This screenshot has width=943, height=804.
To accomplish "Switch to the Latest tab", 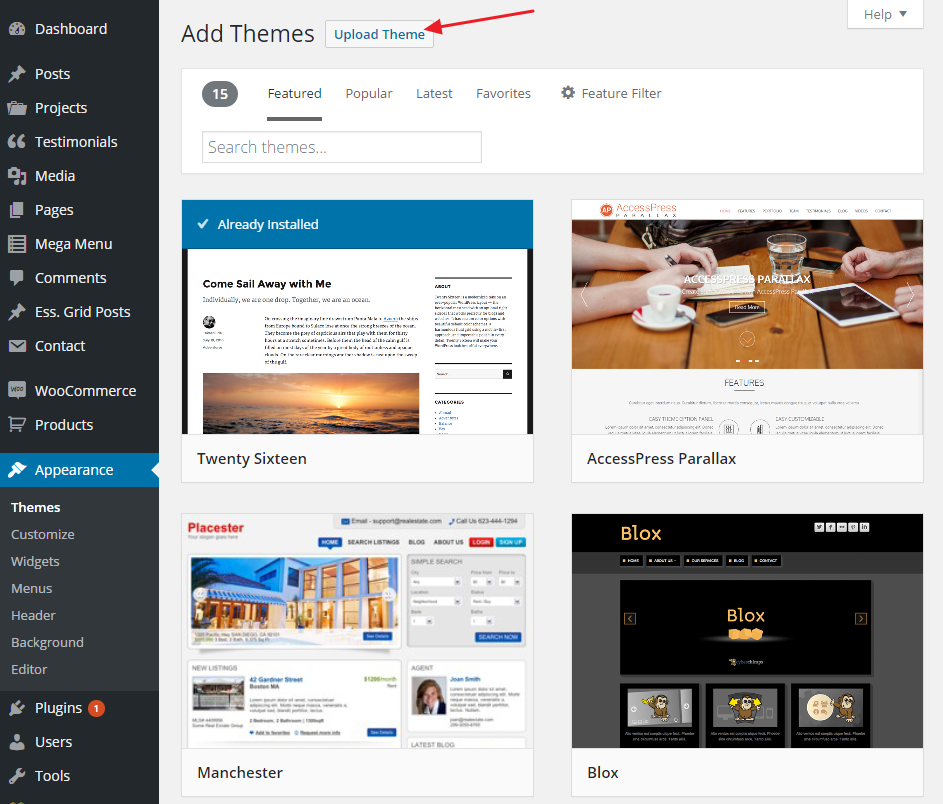I will pyautogui.click(x=434, y=94).
